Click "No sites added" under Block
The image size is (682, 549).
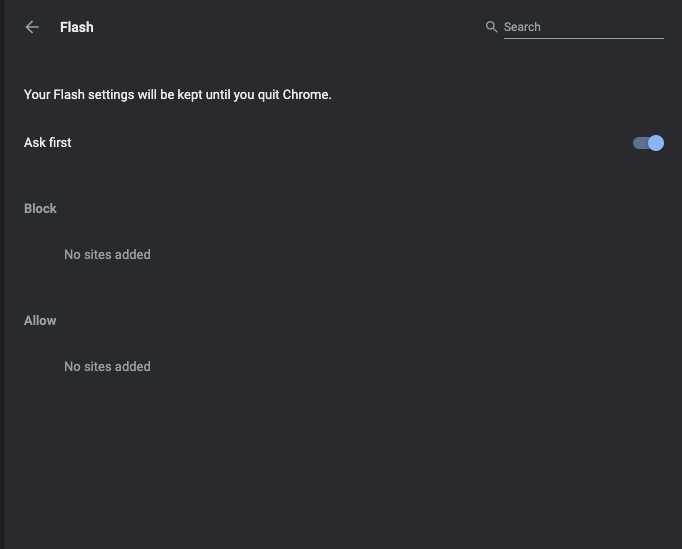(x=107, y=255)
